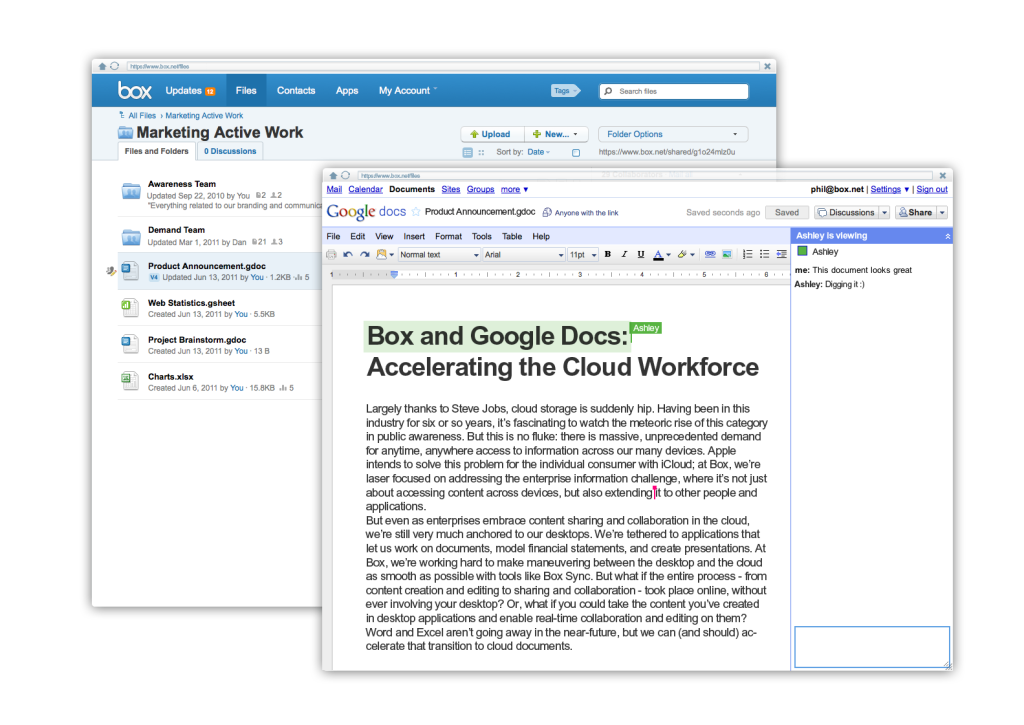Toggle italic formatting in Docs toolbar

[624, 254]
